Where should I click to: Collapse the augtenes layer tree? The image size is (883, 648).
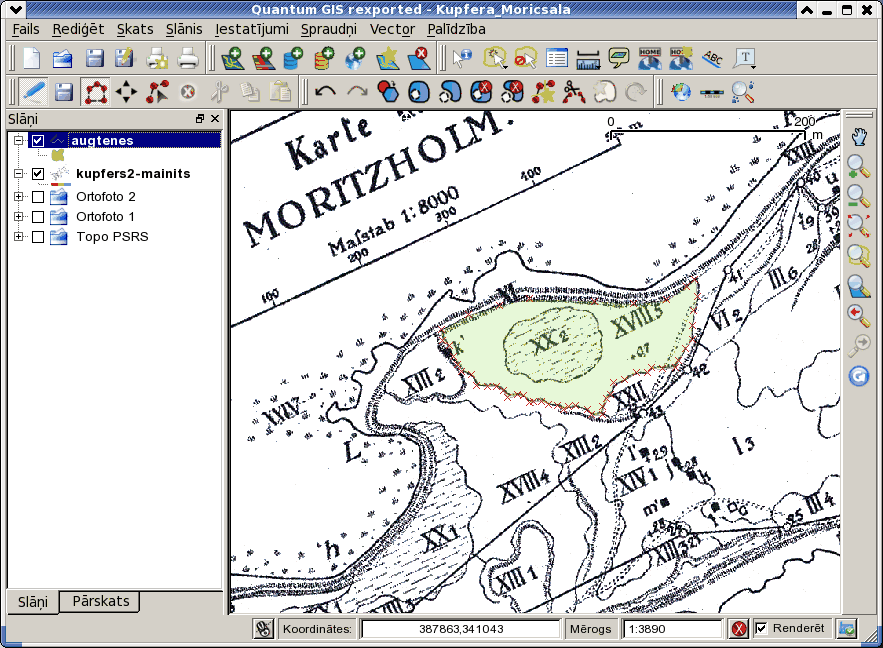[19, 140]
